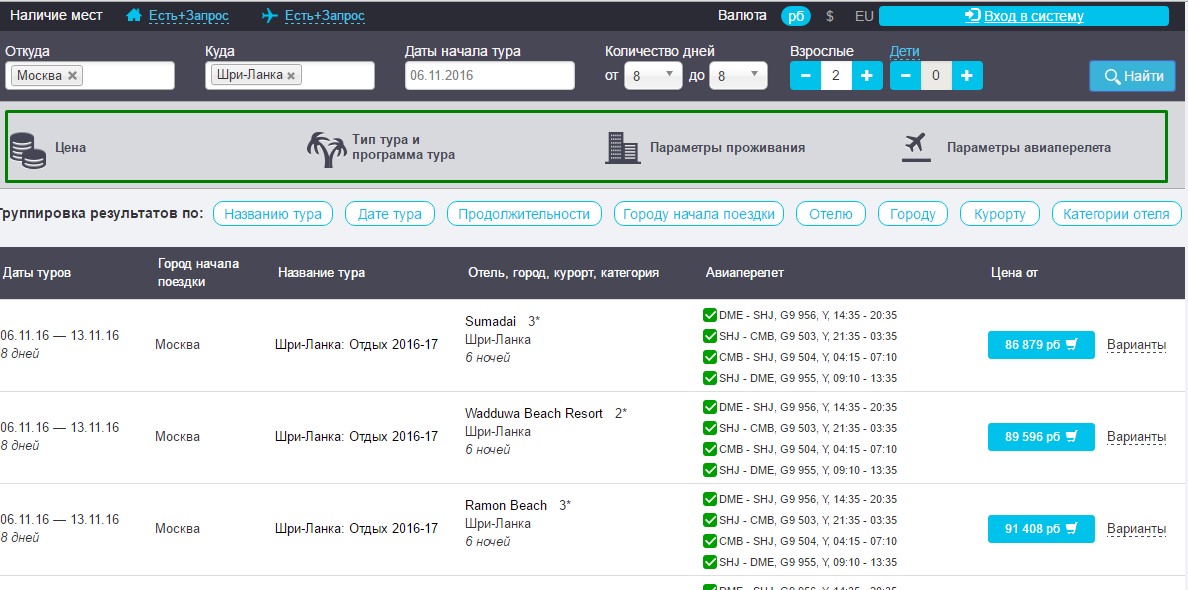Remove the Москва tag from Откуда

pyautogui.click(x=73, y=76)
